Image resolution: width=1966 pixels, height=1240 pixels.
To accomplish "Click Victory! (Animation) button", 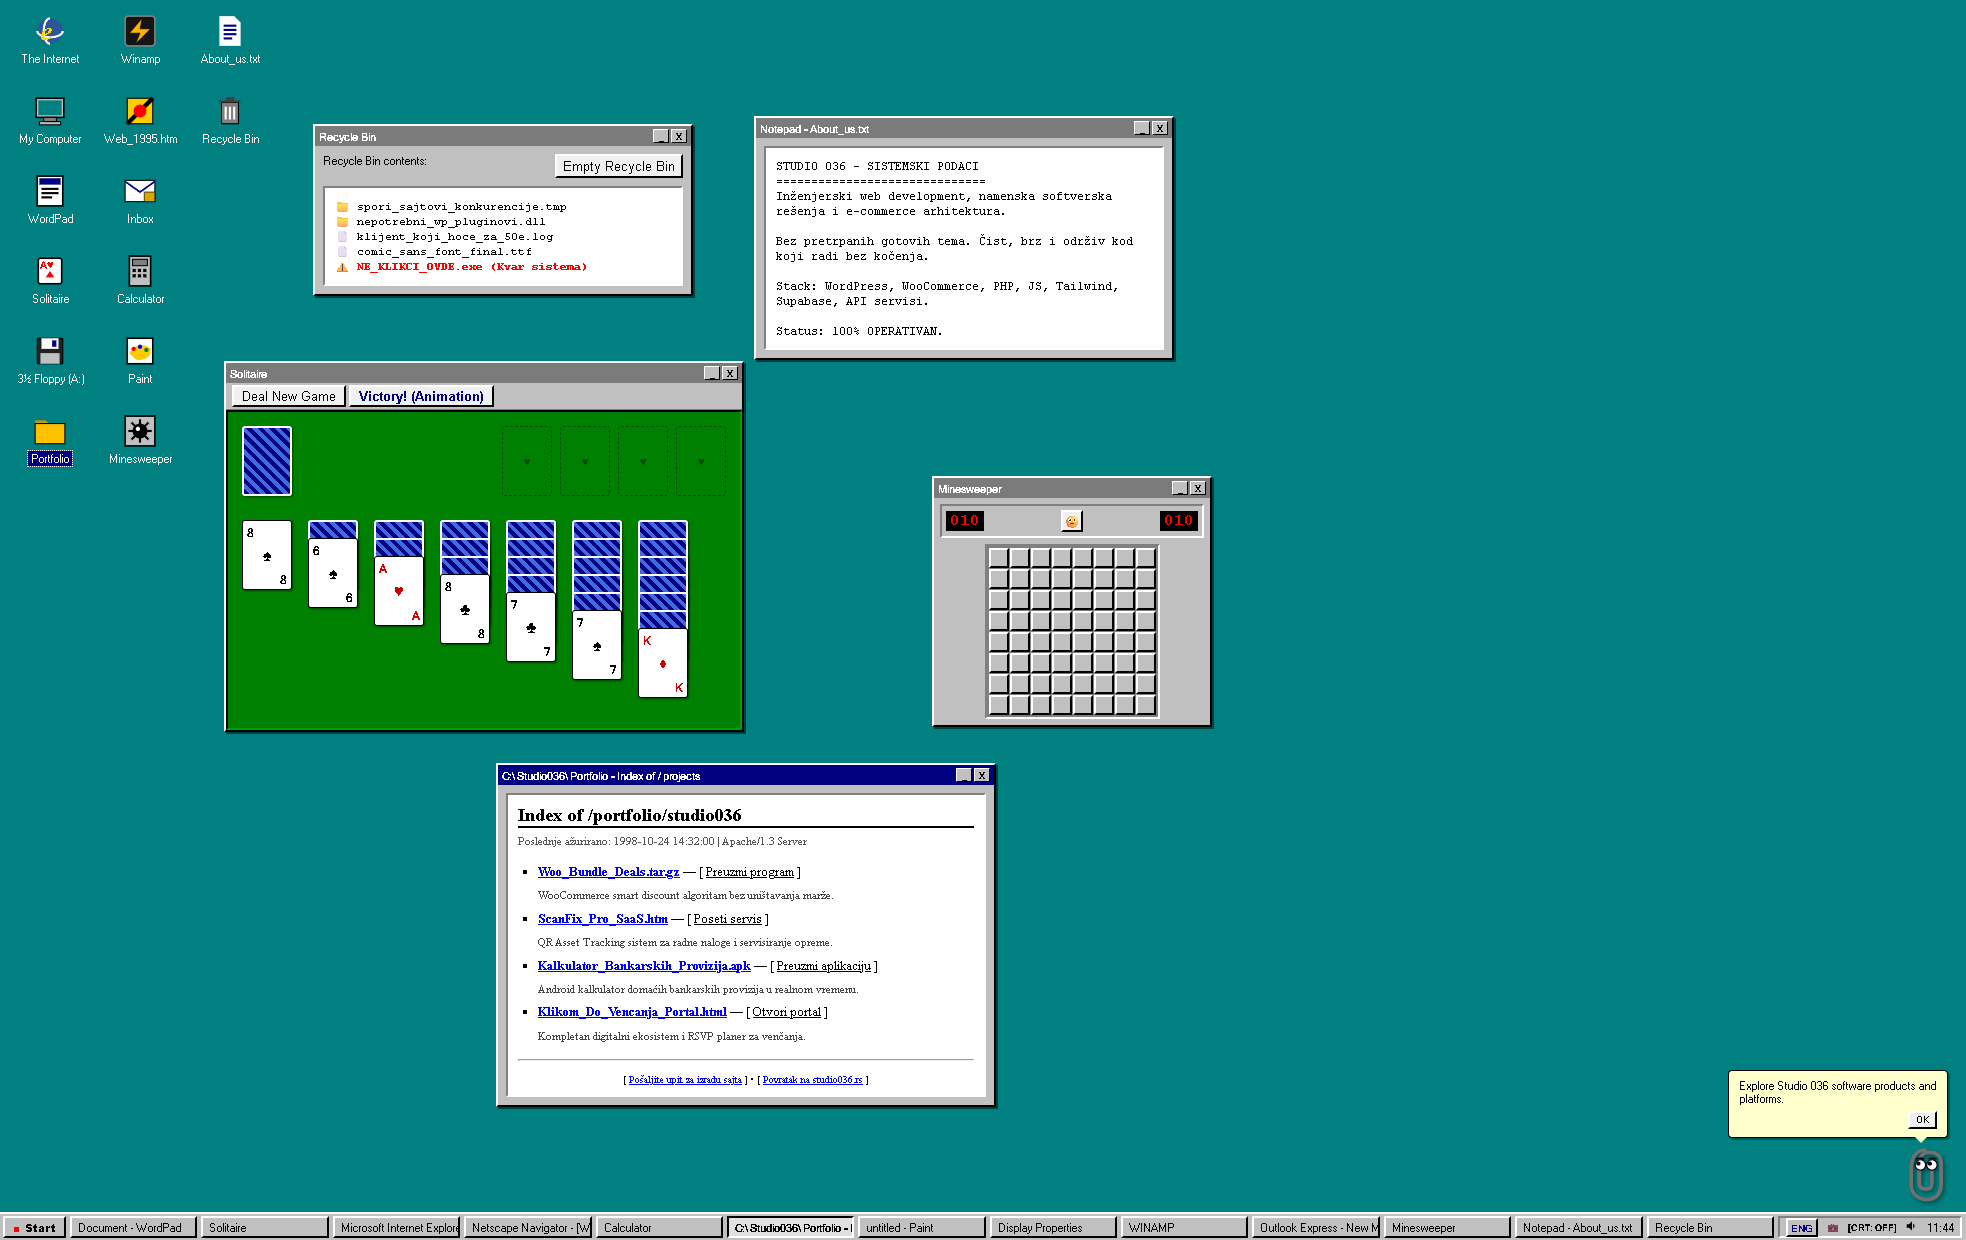I will [x=421, y=396].
